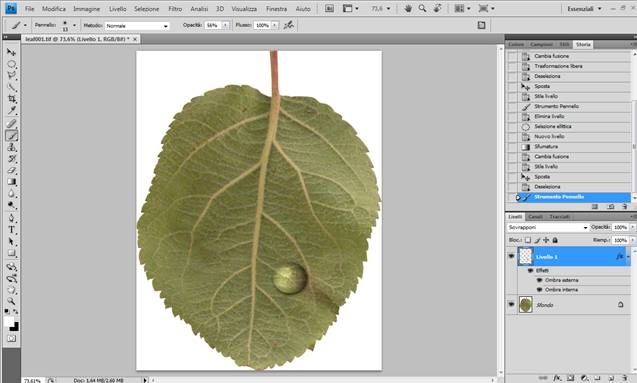The height and width of the screenshot is (383, 637).
Task: Select the Healing Brush tool
Action: 11,123
